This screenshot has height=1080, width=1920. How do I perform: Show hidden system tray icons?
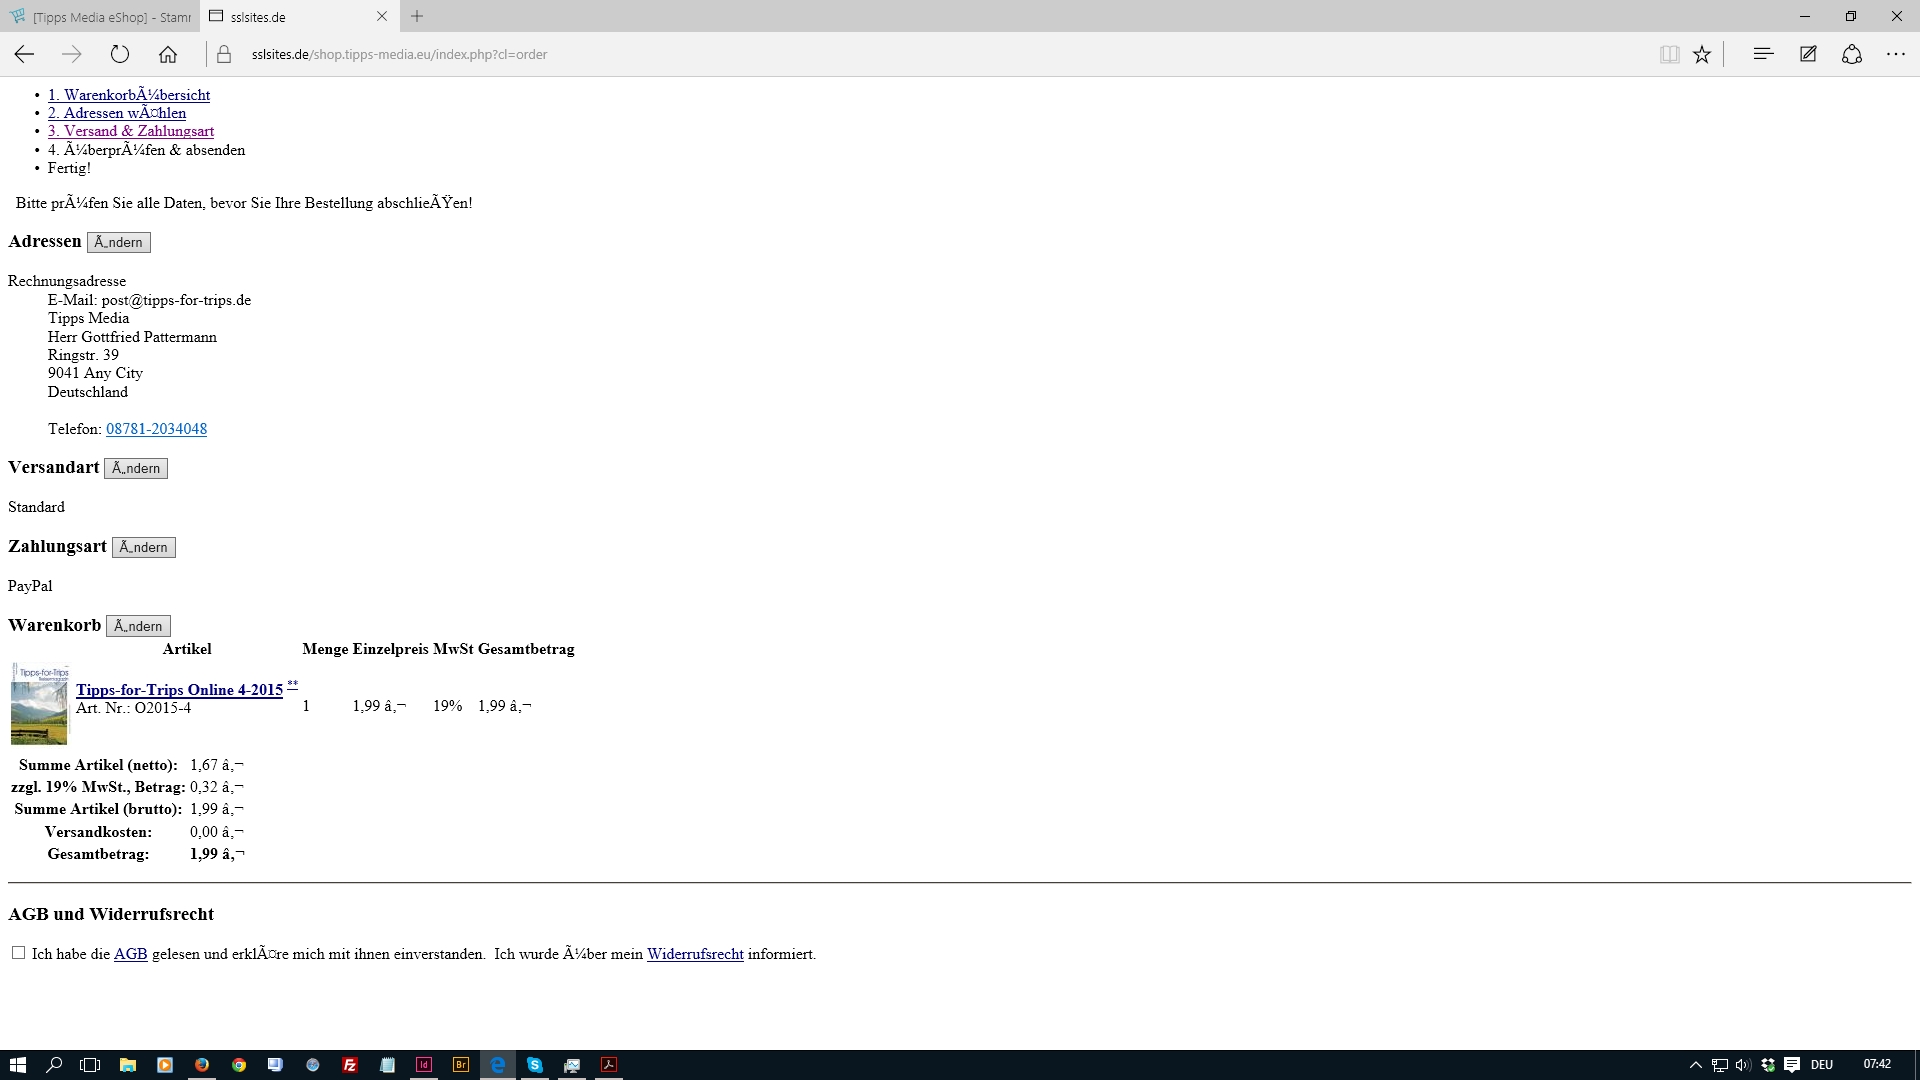pos(1695,1065)
